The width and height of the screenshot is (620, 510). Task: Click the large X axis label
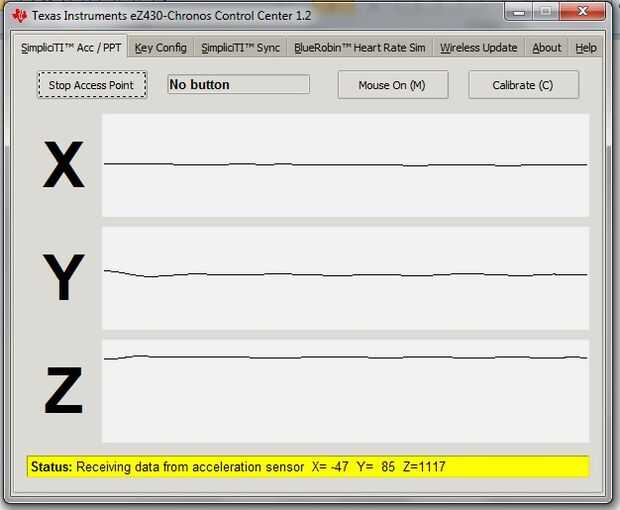point(63,164)
